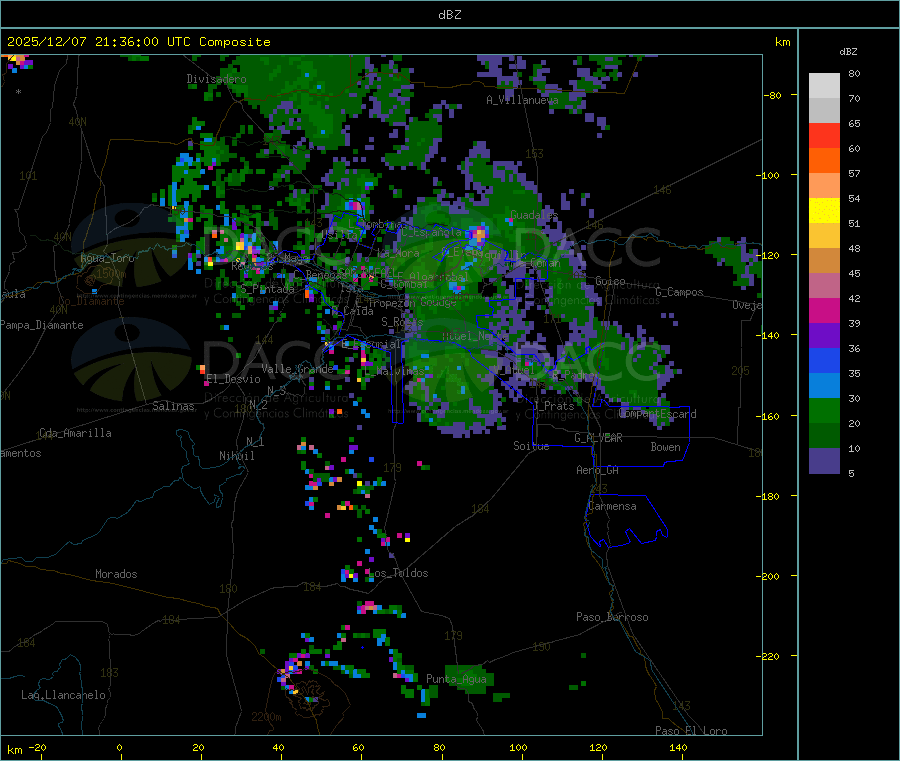Click the 'dBZ' heading above the color legend
This screenshot has width=900, height=761.
[x=848, y=52]
